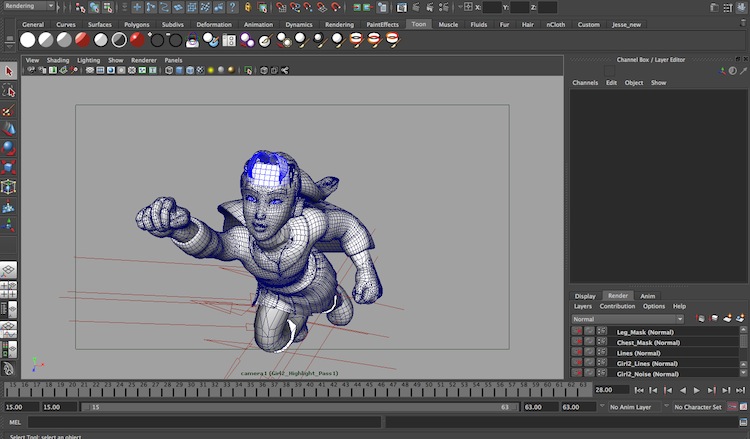Select the Girl2_Lines render layer
Viewport: 750px width, 439px height.
pyautogui.click(x=645, y=363)
